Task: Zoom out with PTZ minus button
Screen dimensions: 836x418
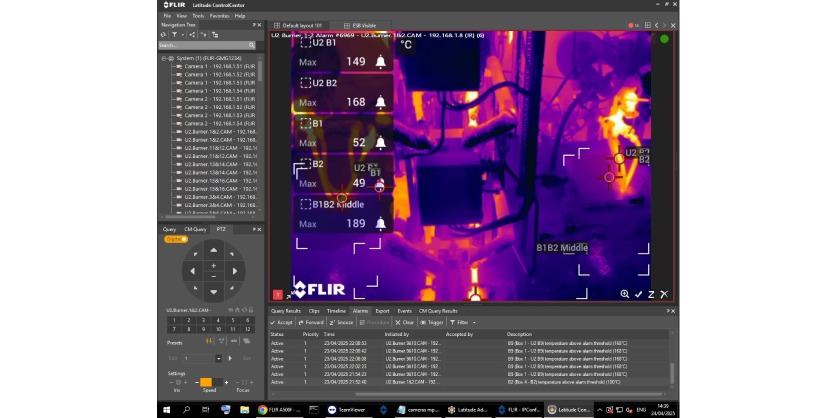Action: pos(214,276)
